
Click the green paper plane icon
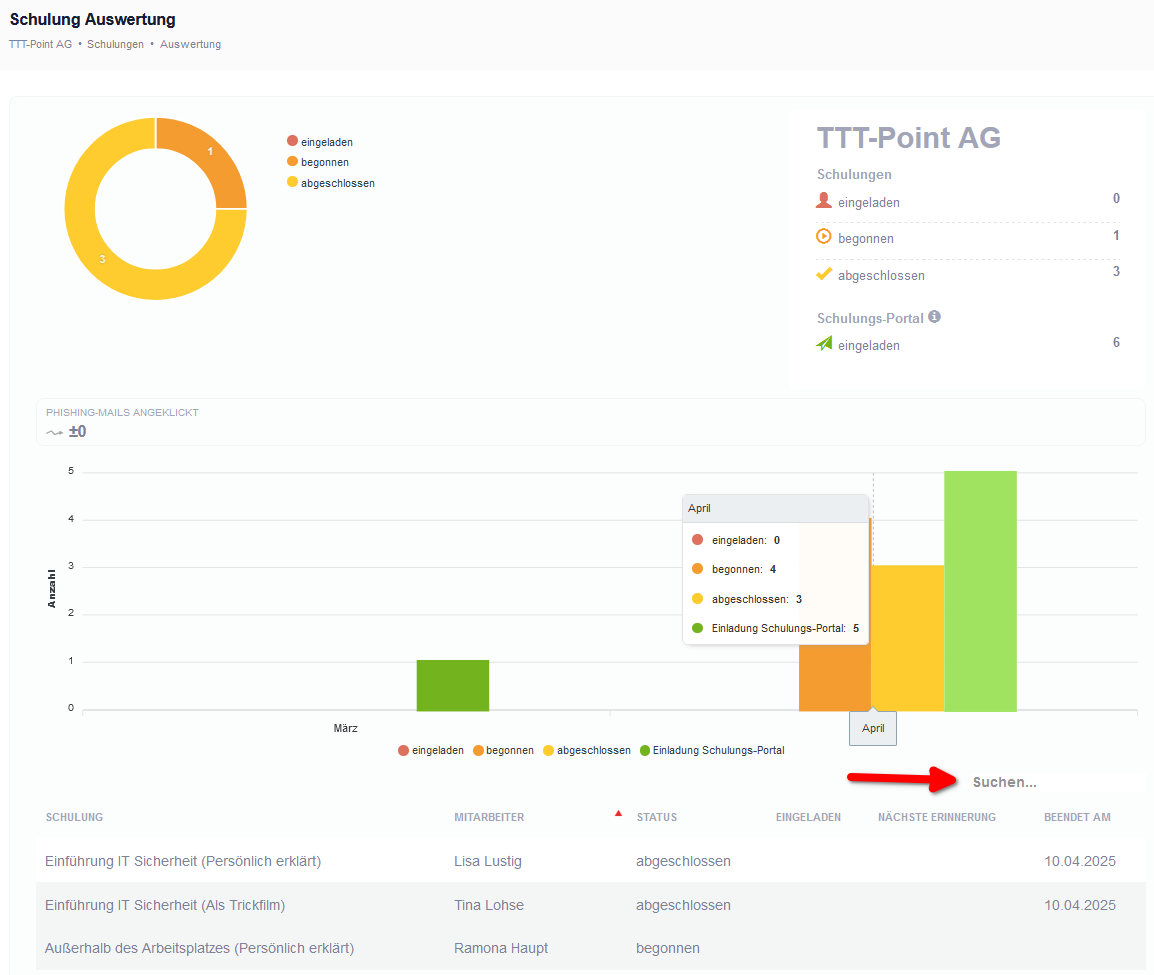click(824, 344)
